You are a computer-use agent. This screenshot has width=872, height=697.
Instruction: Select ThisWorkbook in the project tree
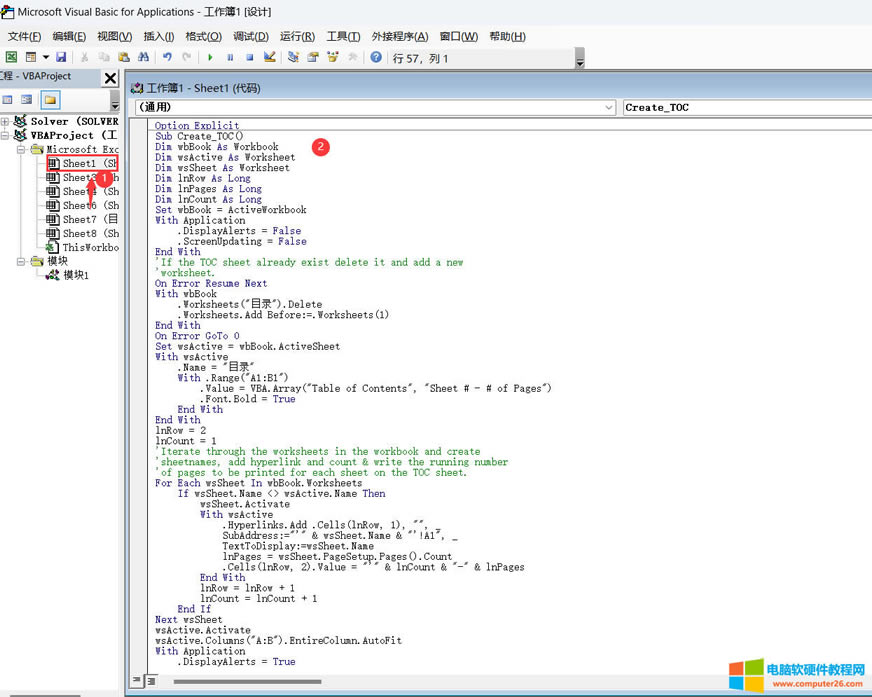tap(90, 247)
